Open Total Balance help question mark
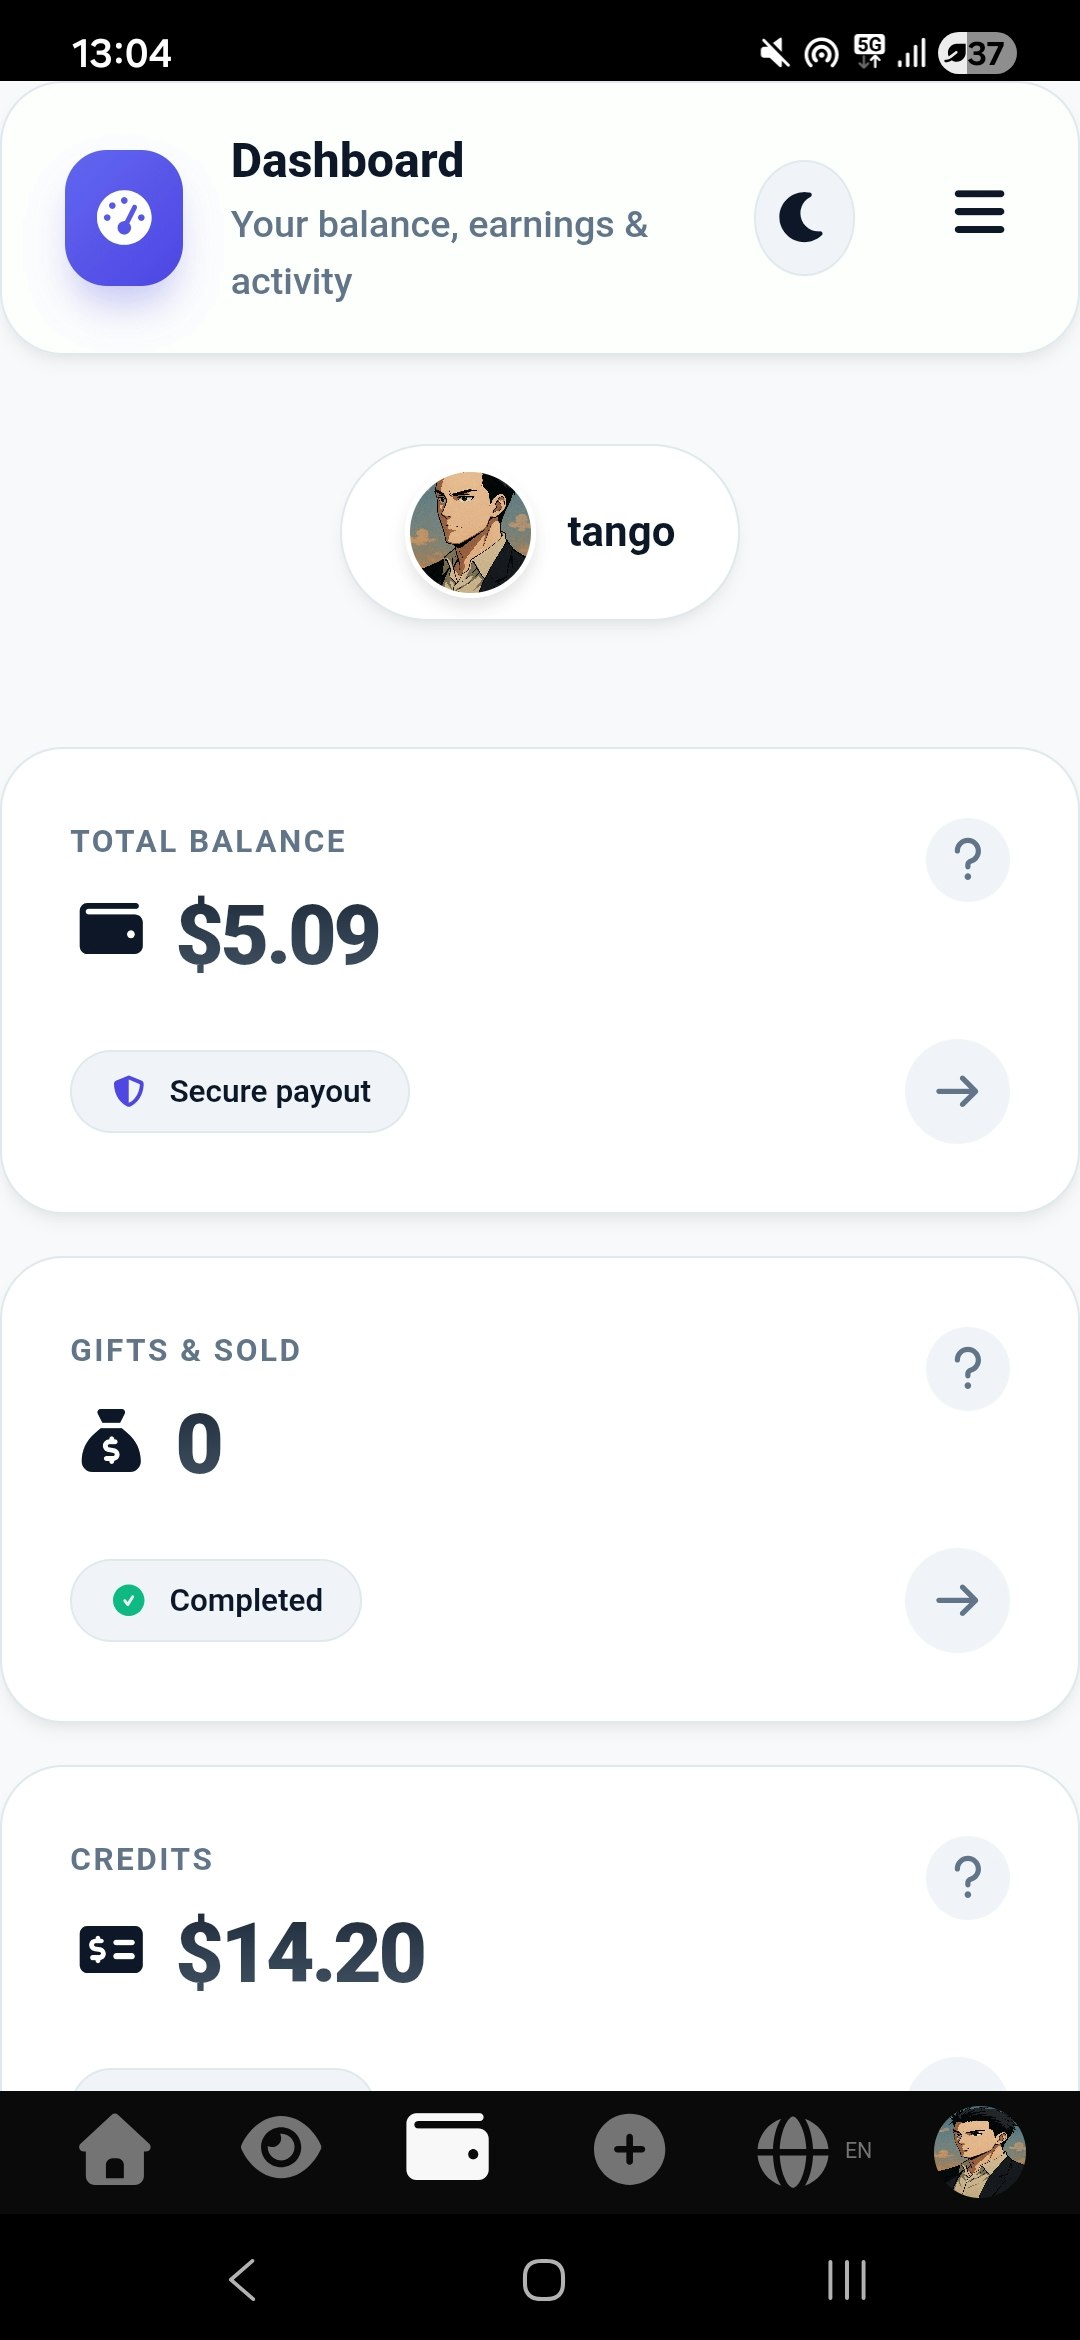 (x=967, y=859)
